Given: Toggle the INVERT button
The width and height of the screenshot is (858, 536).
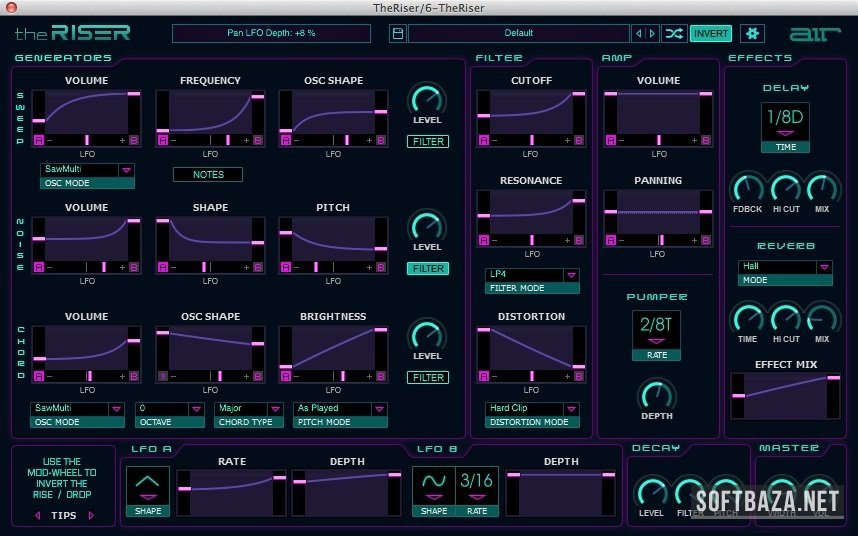Looking at the screenshot, I should tap(710, 33).
